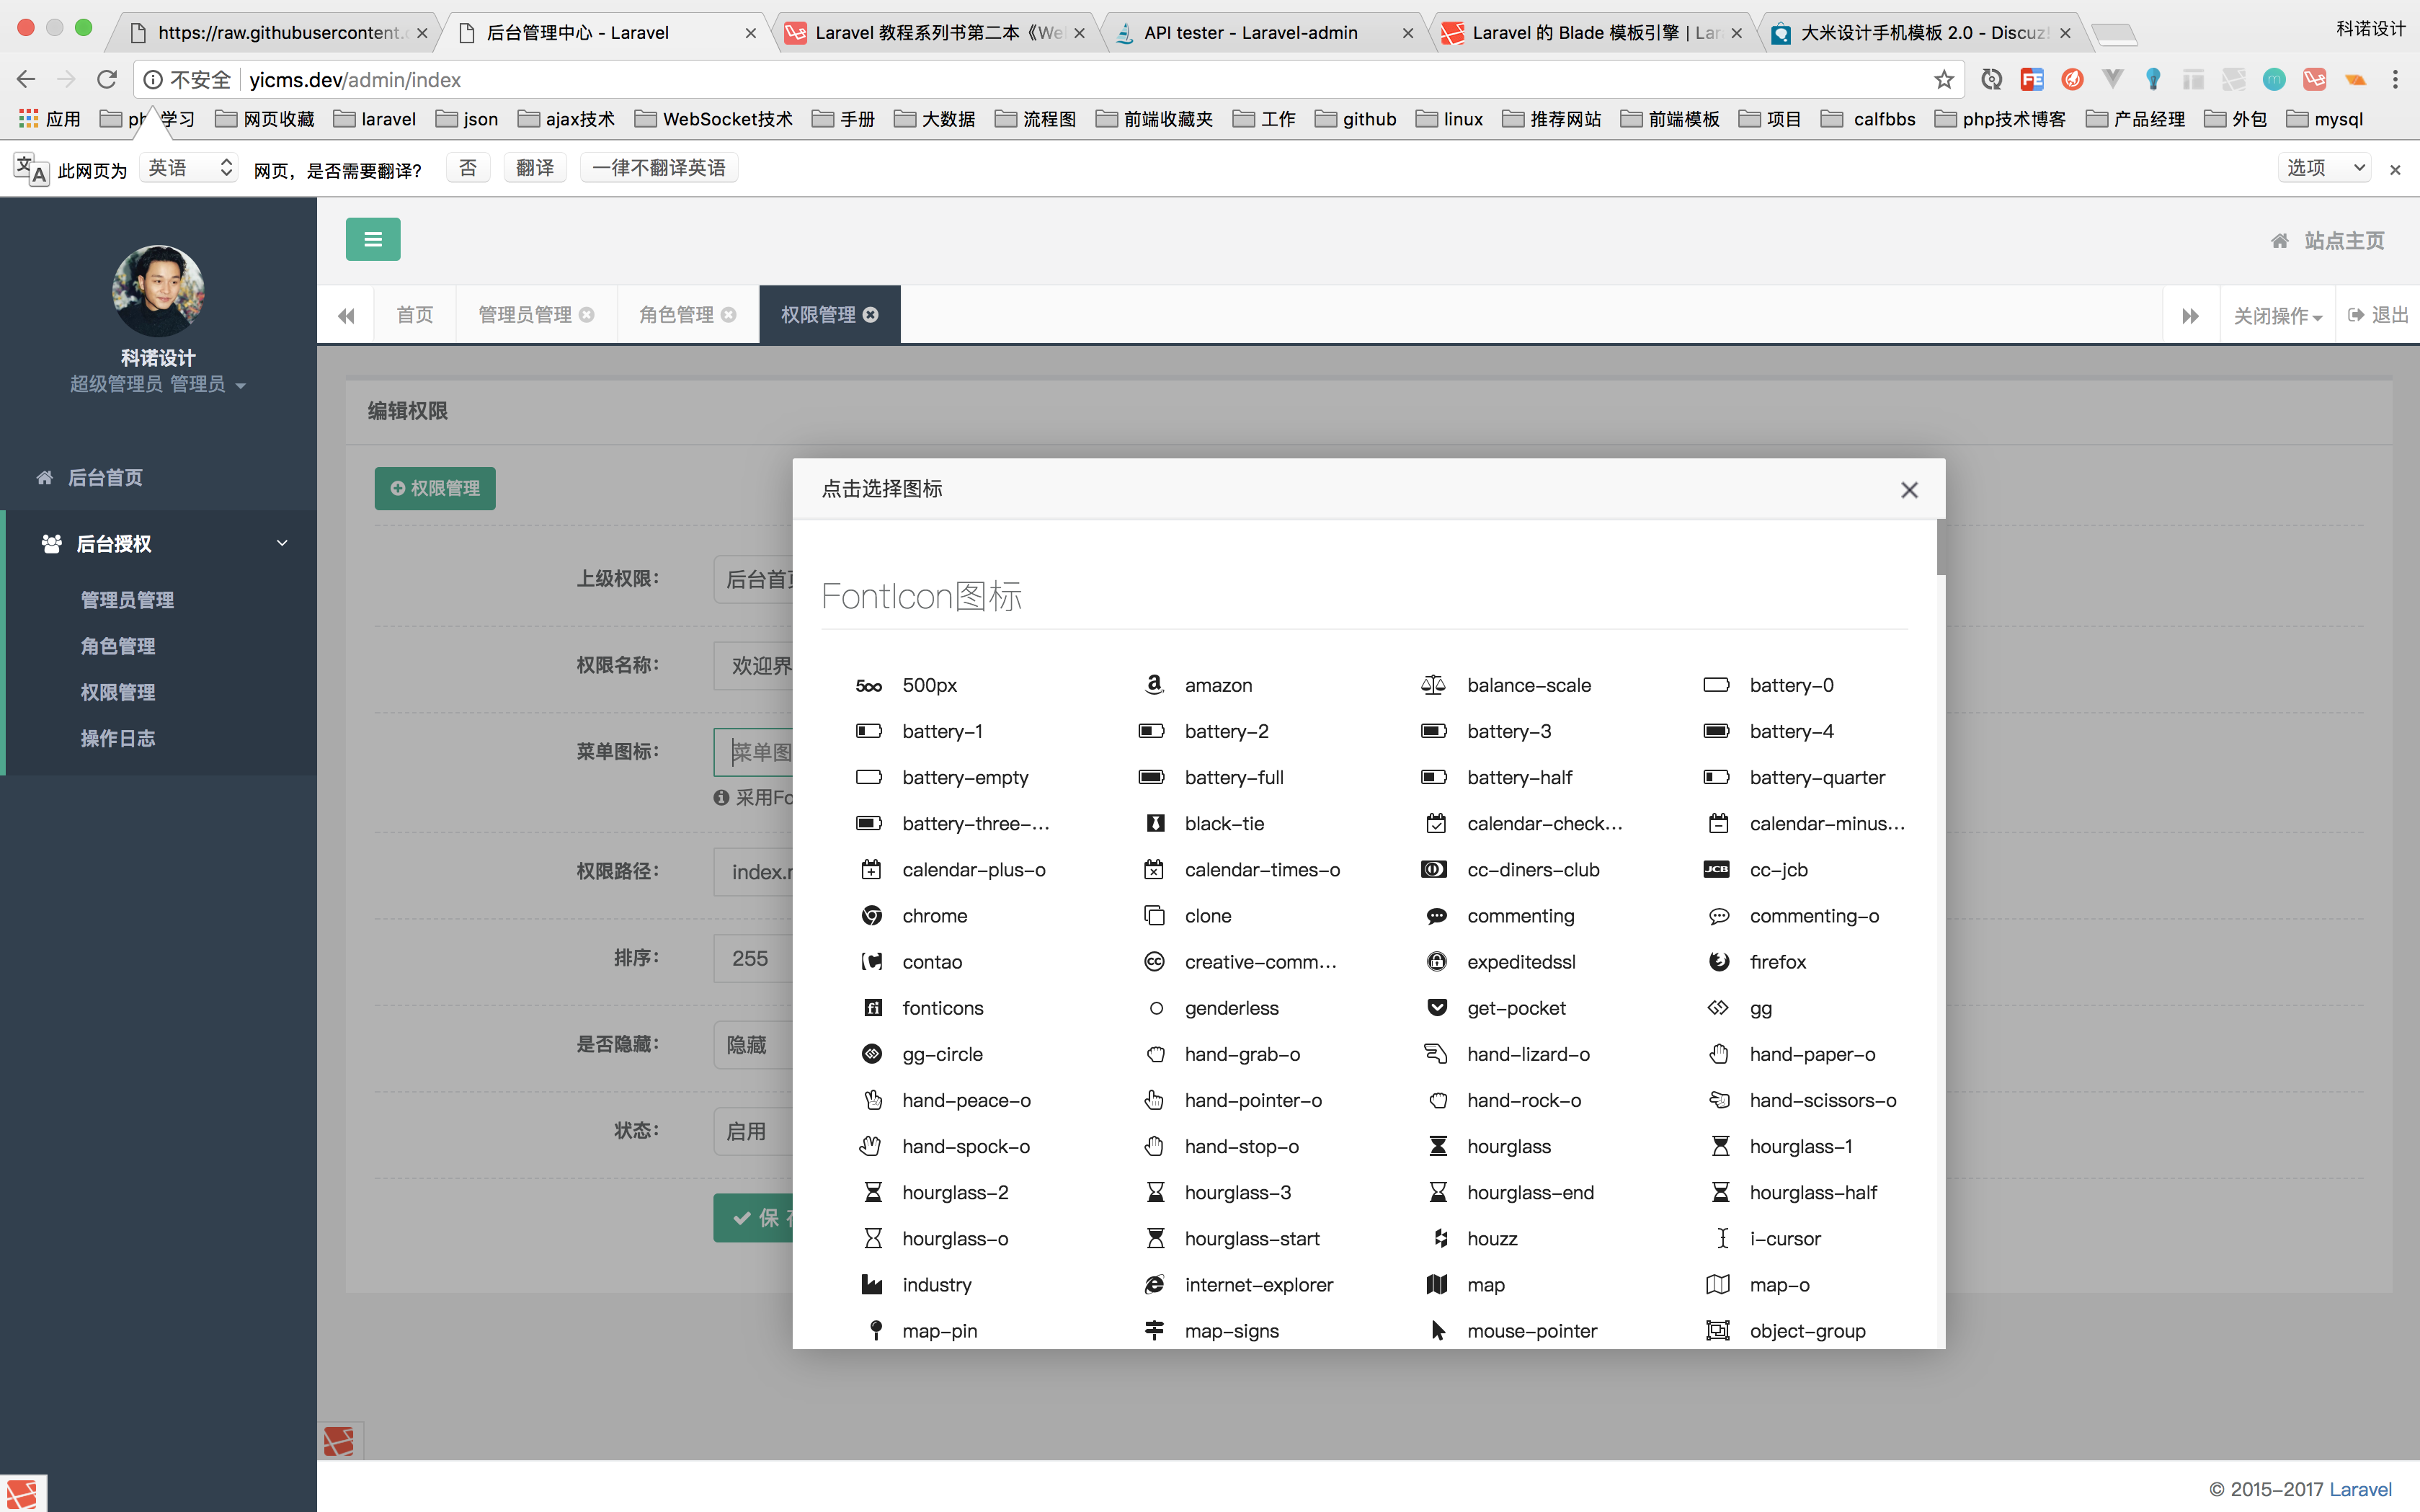Click the icon picker dialog scrollbar
The width and height of the screenshot is (2420, 1512).
(x=1940, y=547)
